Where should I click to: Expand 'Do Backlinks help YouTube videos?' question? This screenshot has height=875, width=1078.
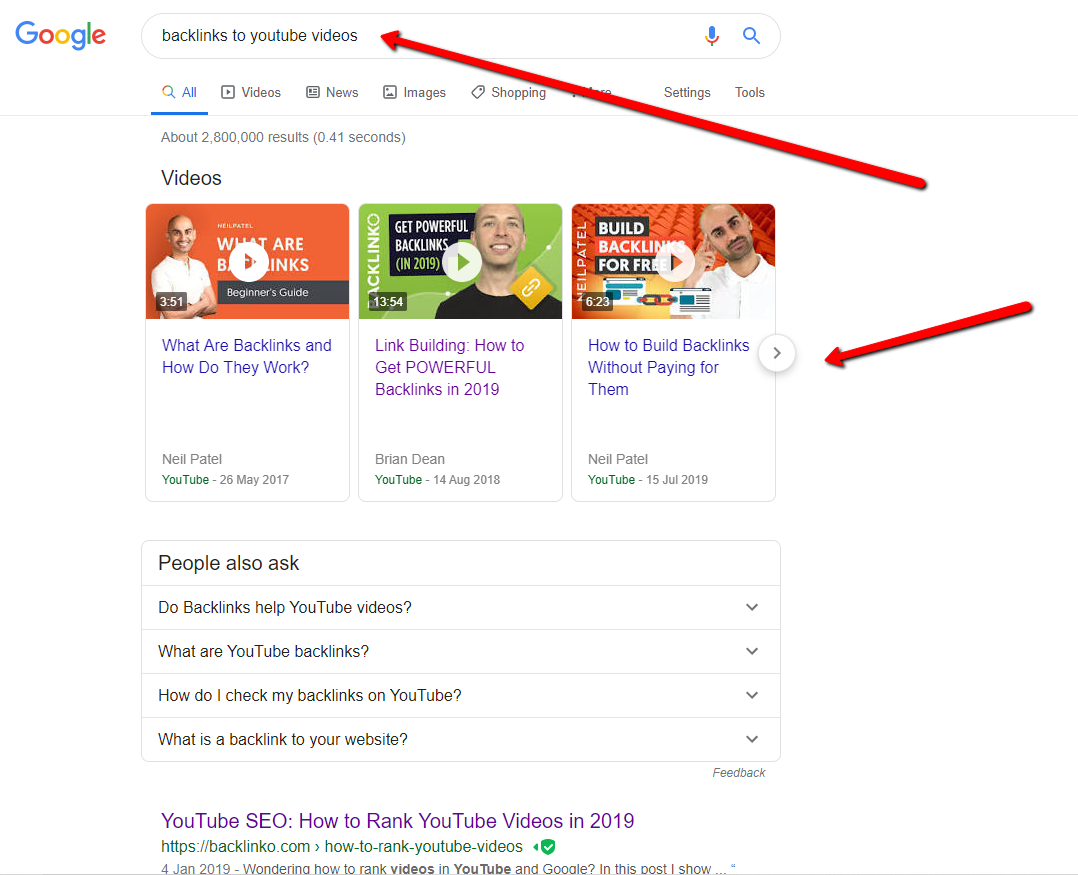(461, 608)
